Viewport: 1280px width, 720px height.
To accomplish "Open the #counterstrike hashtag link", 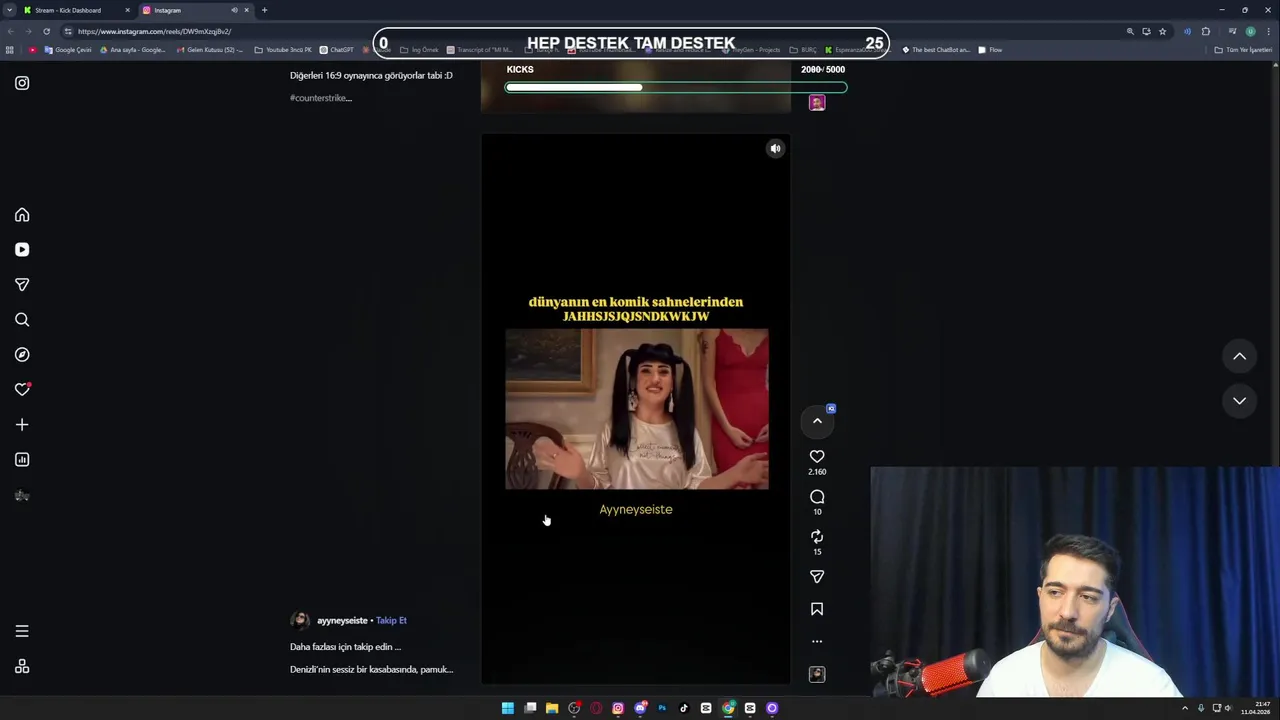I will pyautogui.click(x=320, y=98).
